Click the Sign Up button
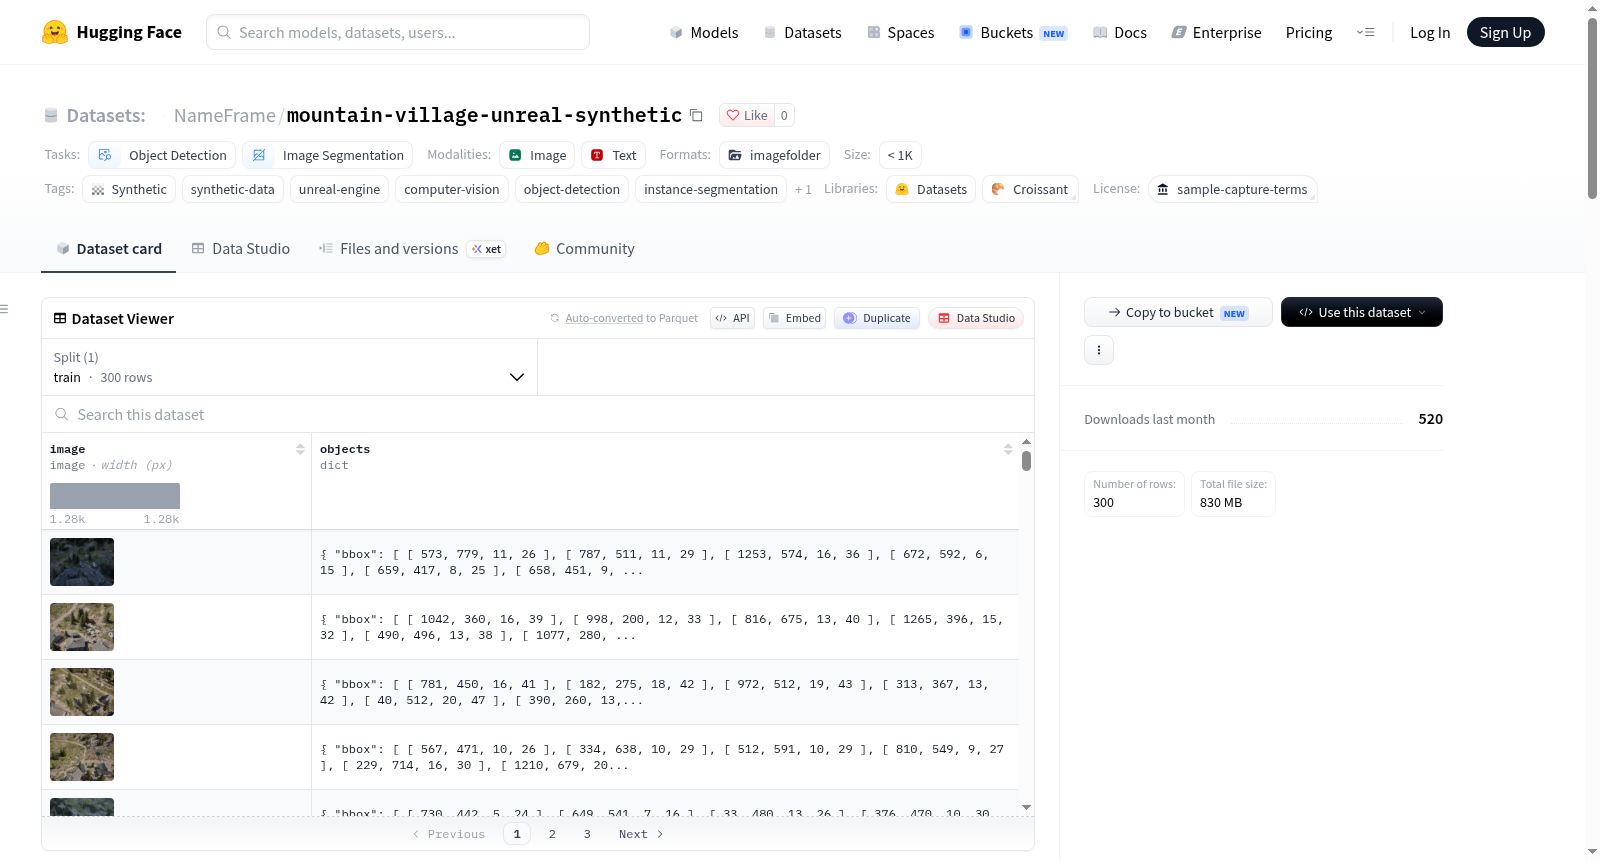1600x861 pixels. tap(1505, 32)
